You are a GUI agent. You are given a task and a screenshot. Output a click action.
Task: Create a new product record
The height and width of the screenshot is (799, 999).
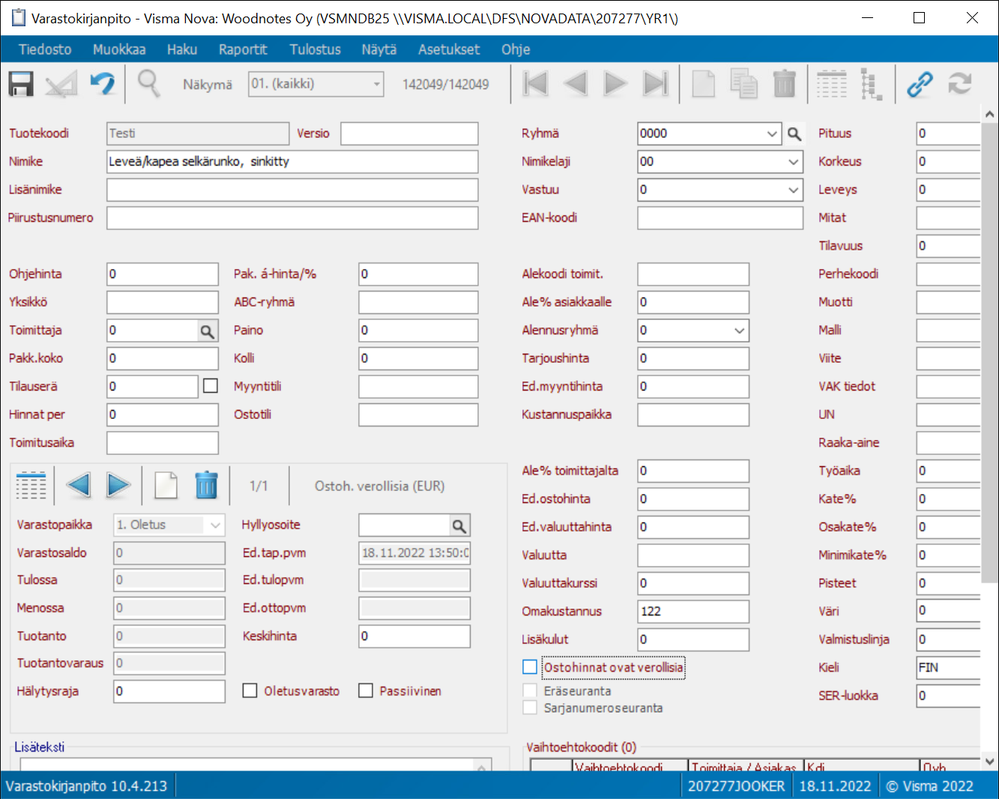[703, 84]
